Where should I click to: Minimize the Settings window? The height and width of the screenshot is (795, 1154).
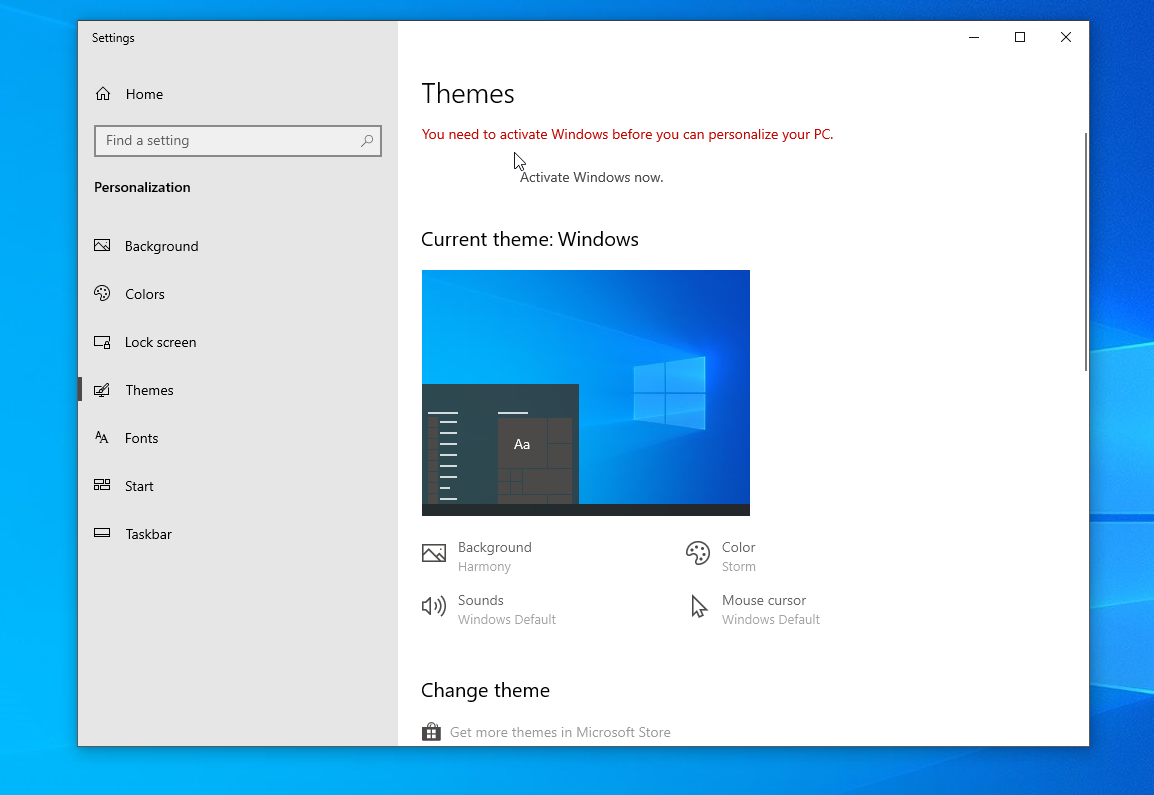click(974, 37)
